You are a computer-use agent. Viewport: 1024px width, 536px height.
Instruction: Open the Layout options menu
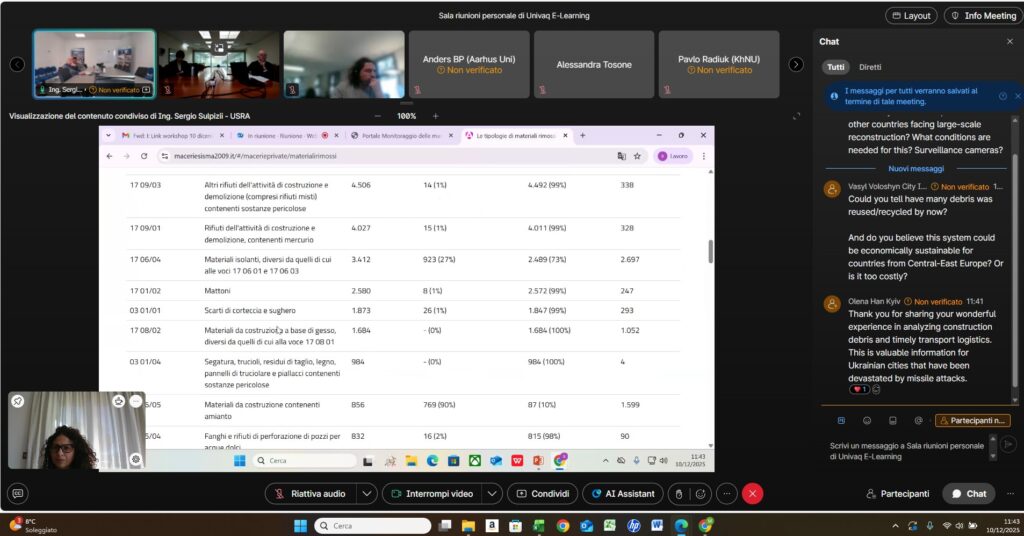[x=909, y=16]
